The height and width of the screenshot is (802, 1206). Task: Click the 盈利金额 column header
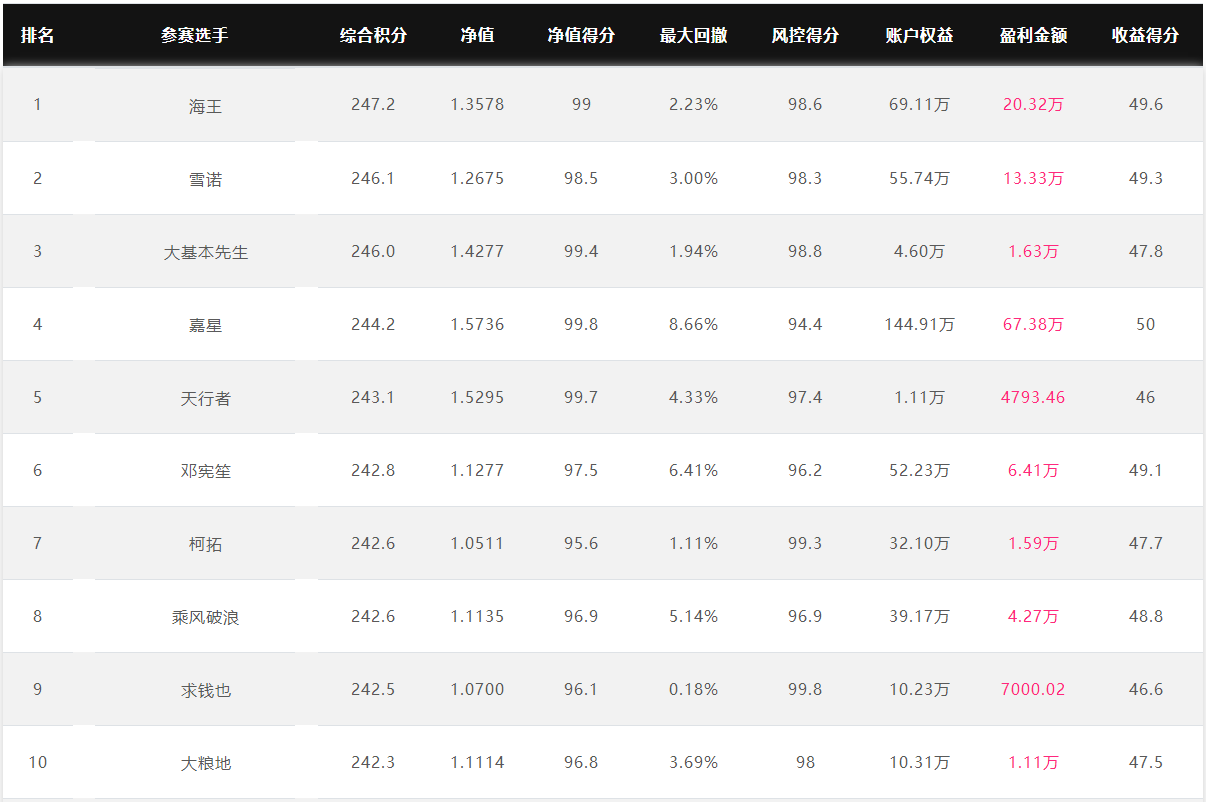1033,35
